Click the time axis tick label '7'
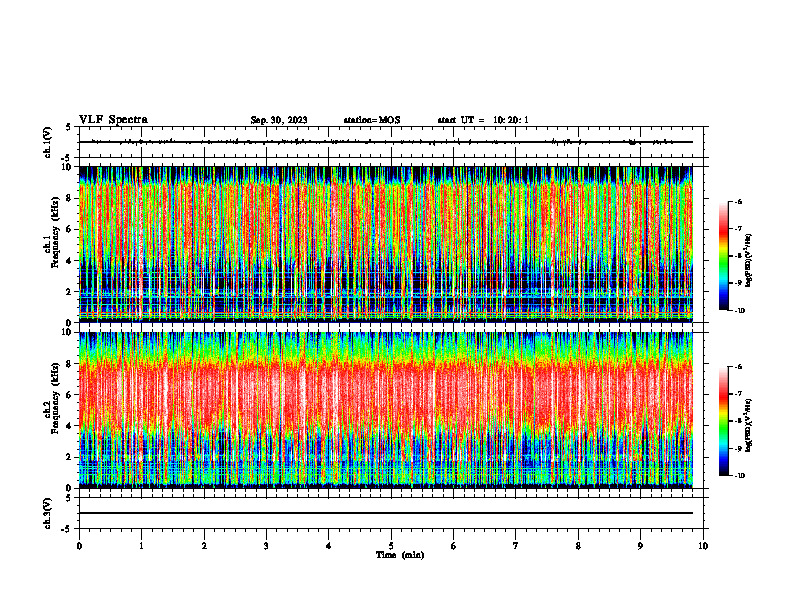 click(516, 546)
